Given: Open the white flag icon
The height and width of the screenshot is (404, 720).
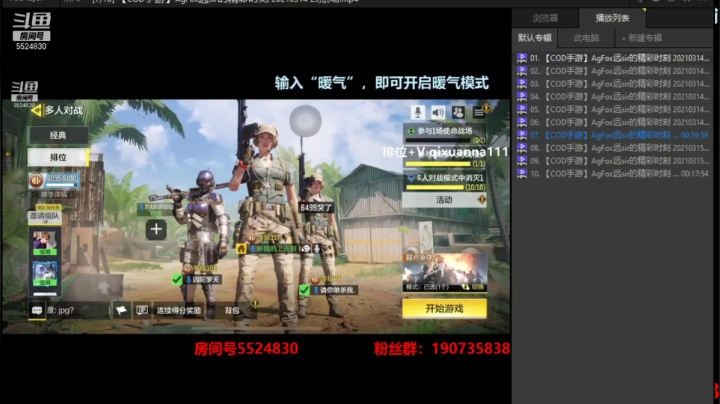Looking at the screenshot, I should point(121,310).
